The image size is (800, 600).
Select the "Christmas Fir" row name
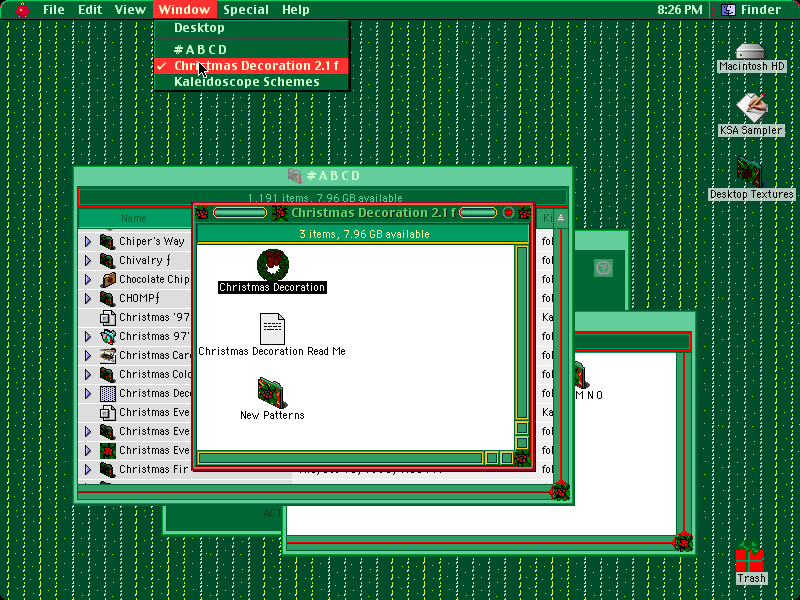point(154,469)
